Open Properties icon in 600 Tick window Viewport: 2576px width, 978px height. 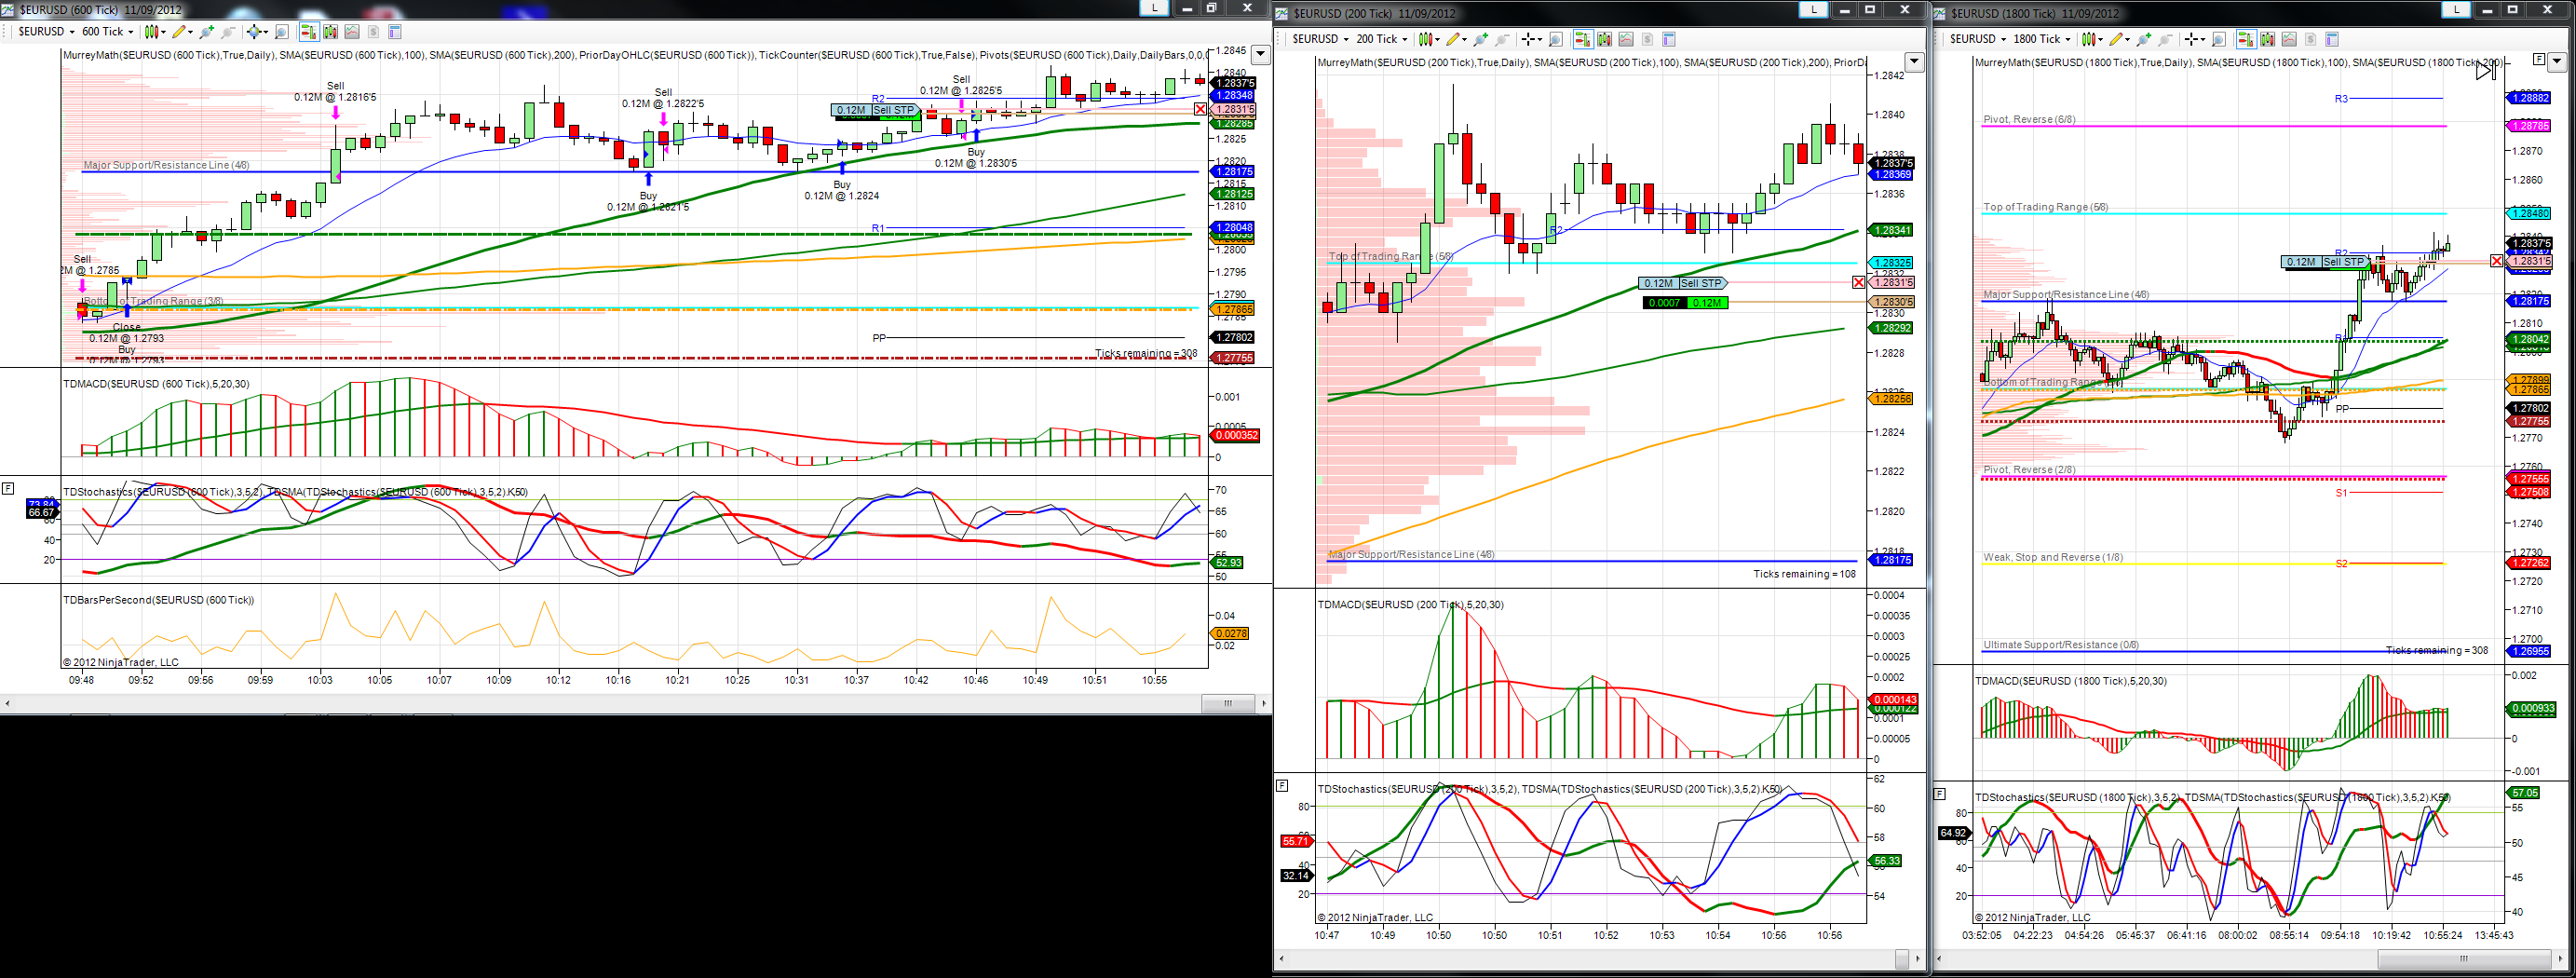tap(395, 32)
